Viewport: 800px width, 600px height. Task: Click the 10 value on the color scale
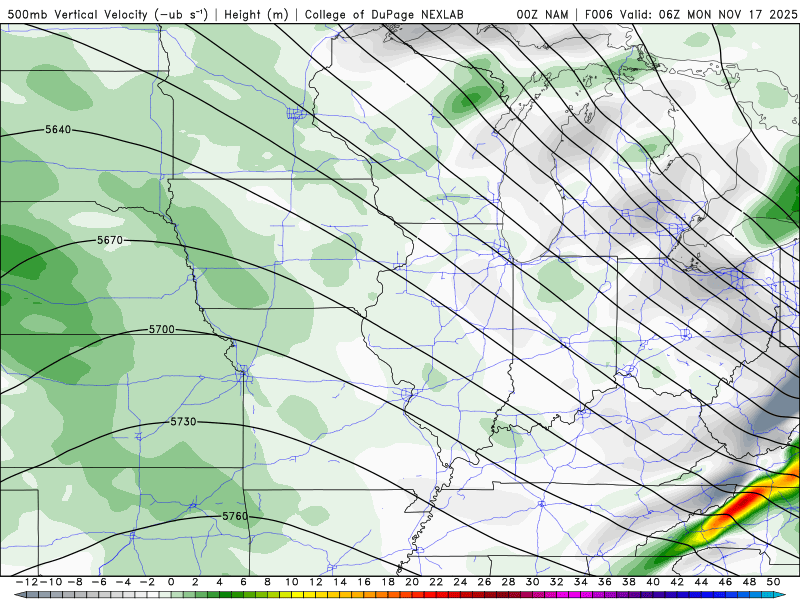click(x=291, y=582)
